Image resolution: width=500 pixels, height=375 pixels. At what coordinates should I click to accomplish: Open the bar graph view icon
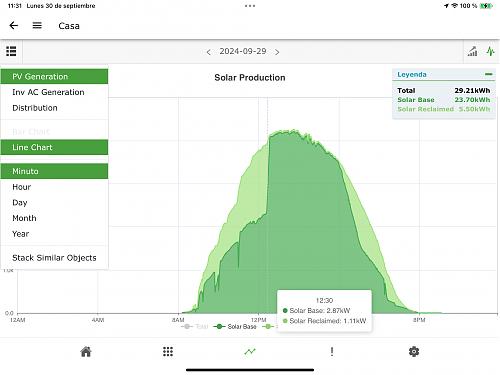click(472, 52)
